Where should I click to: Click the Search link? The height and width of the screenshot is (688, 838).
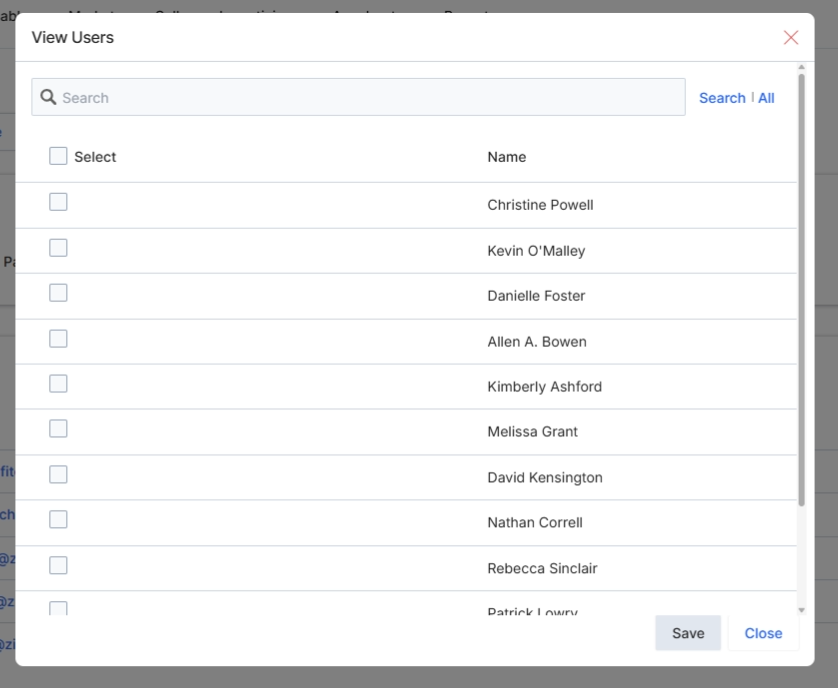coord(722,98)
